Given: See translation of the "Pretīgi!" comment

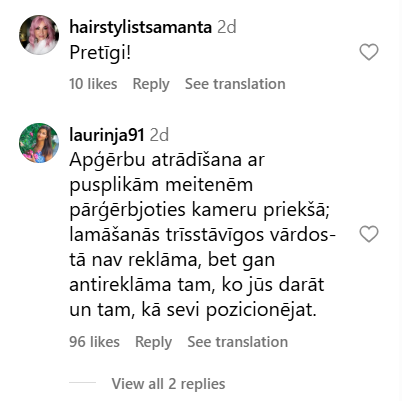Looking at the screenshot, I should click(x=235, y=84).
